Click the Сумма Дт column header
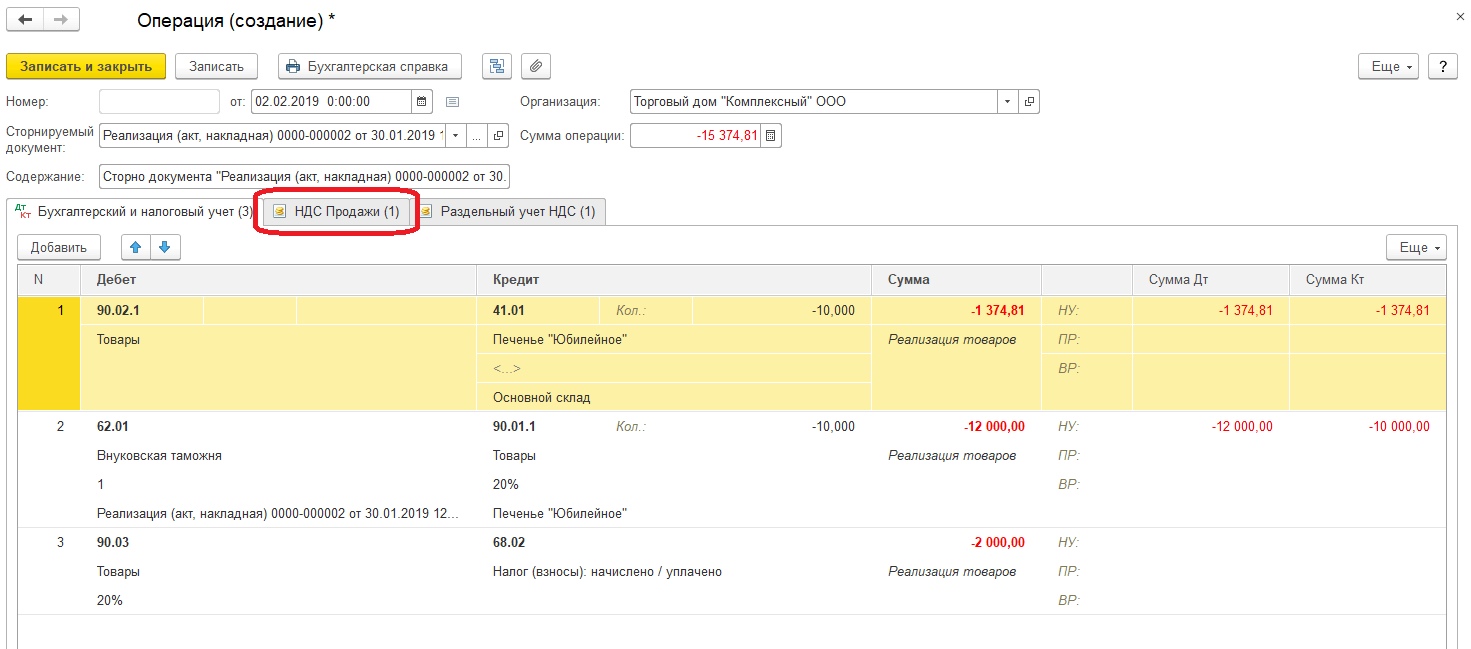The image size is (1471, 649). (x=1210, y=280)
